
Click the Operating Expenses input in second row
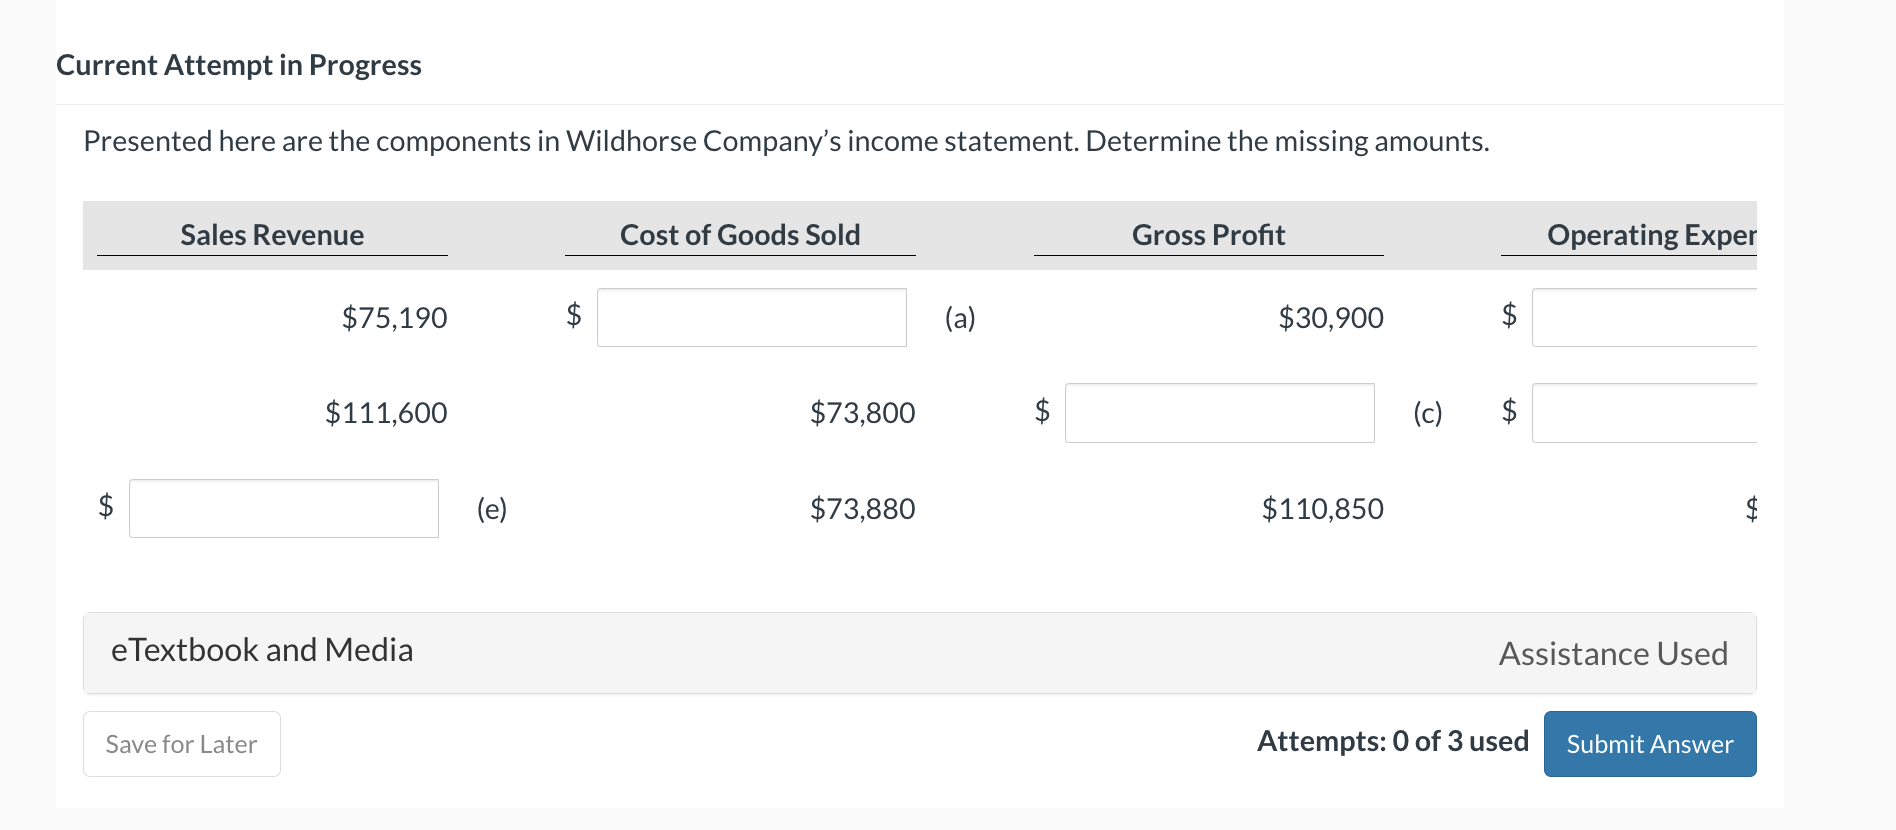coord(1645,413)
